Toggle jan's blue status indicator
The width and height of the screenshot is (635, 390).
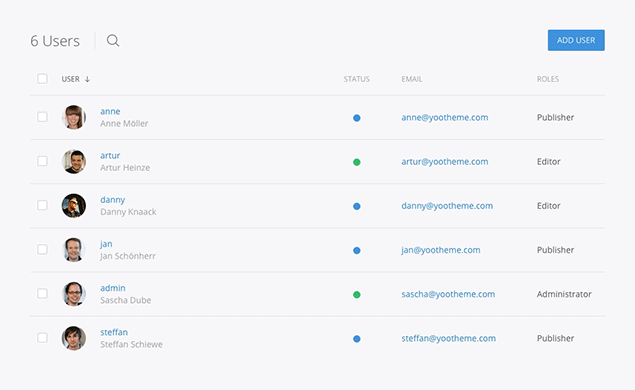[357, 250]
